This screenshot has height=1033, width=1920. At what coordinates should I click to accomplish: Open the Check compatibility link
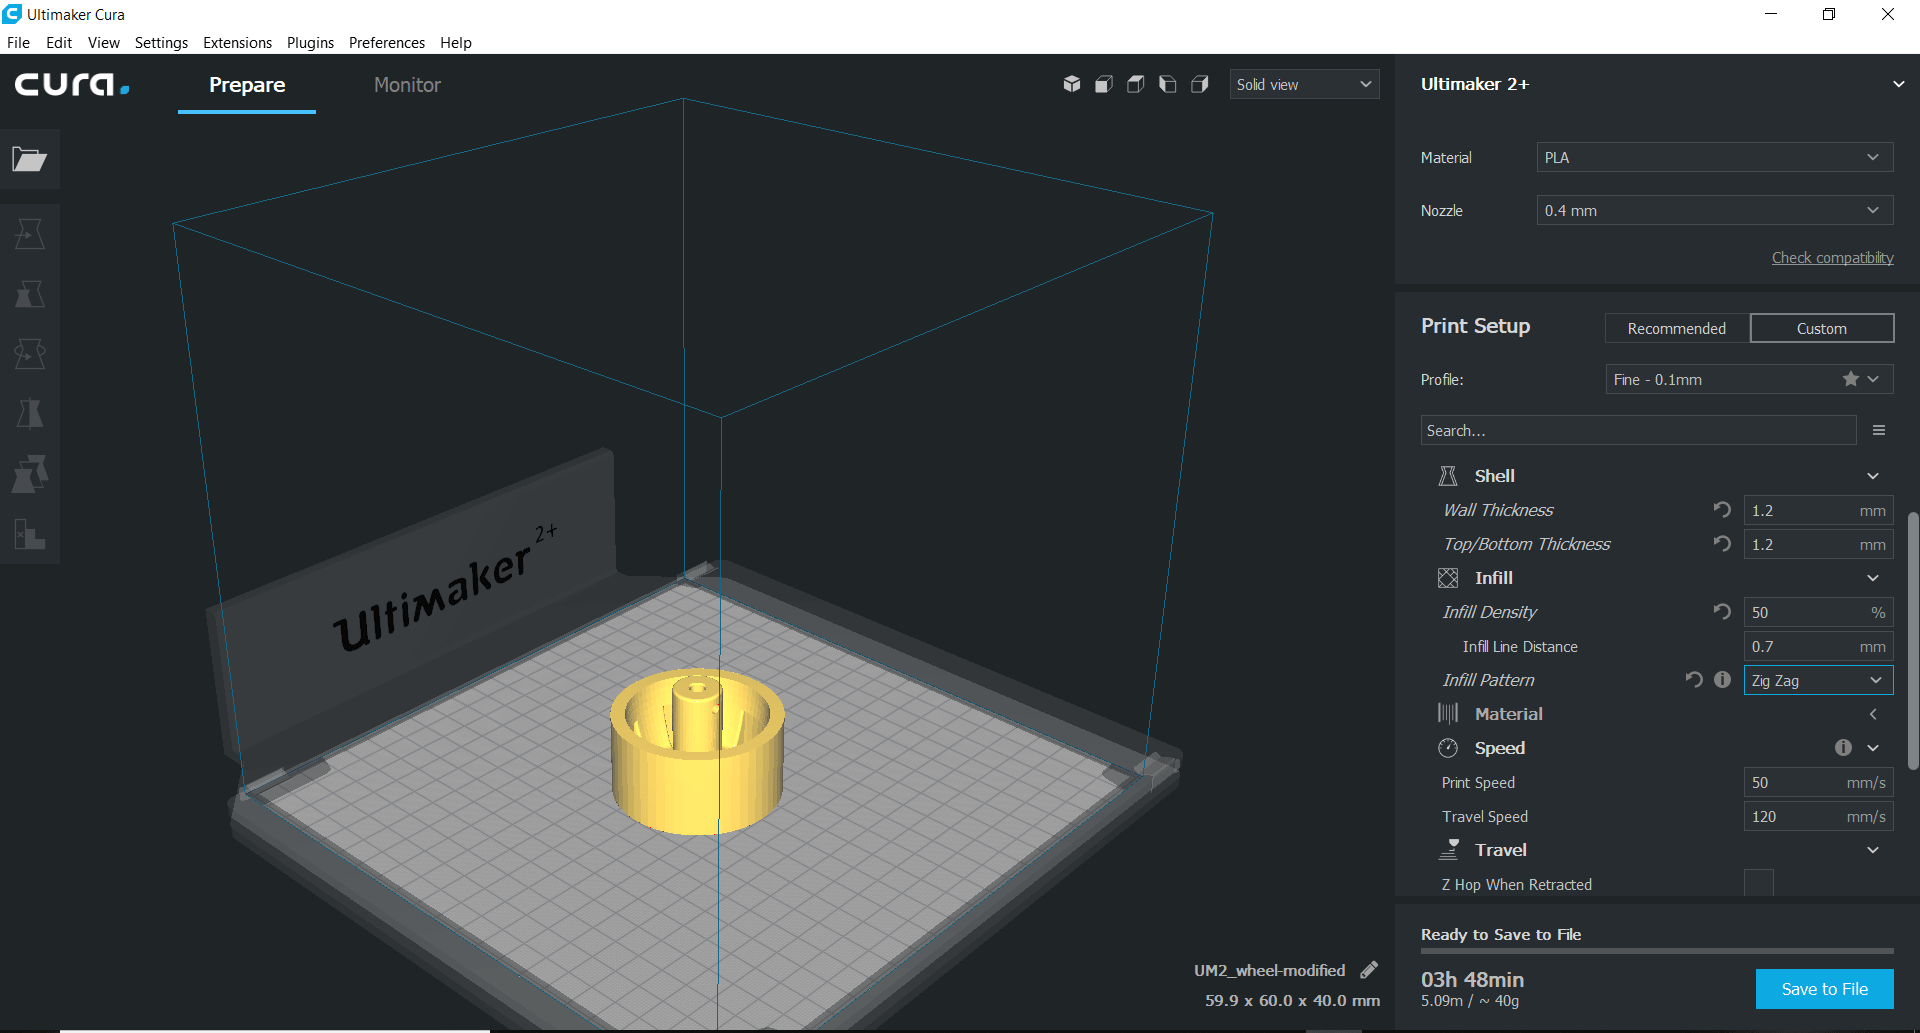[1832, 257]
